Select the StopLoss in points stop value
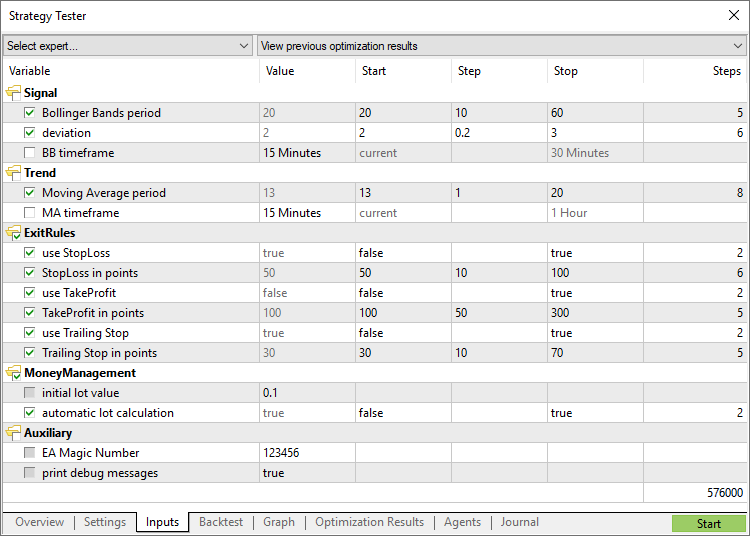 point(594,273)
